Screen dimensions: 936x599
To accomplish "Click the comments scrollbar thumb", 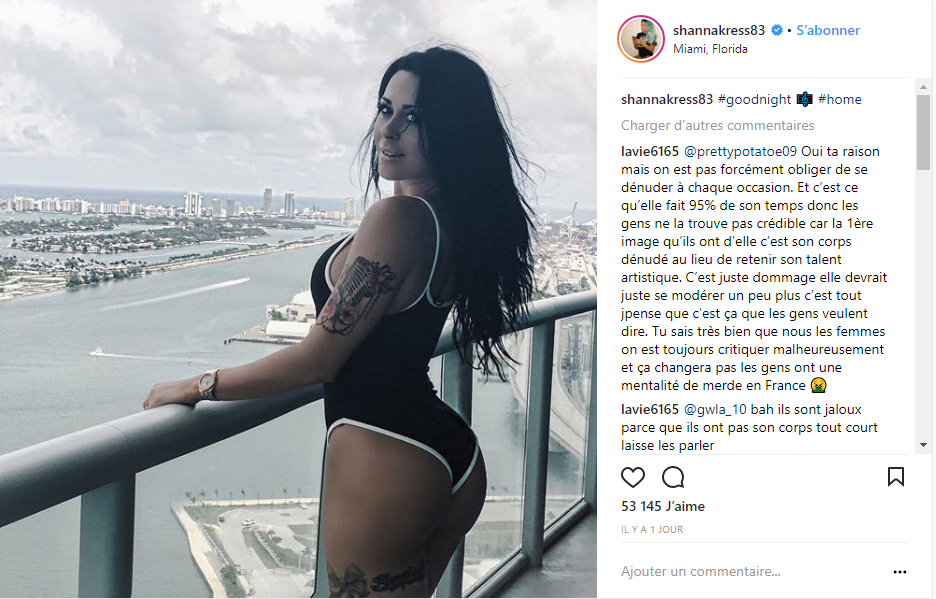I will point(923,133).
